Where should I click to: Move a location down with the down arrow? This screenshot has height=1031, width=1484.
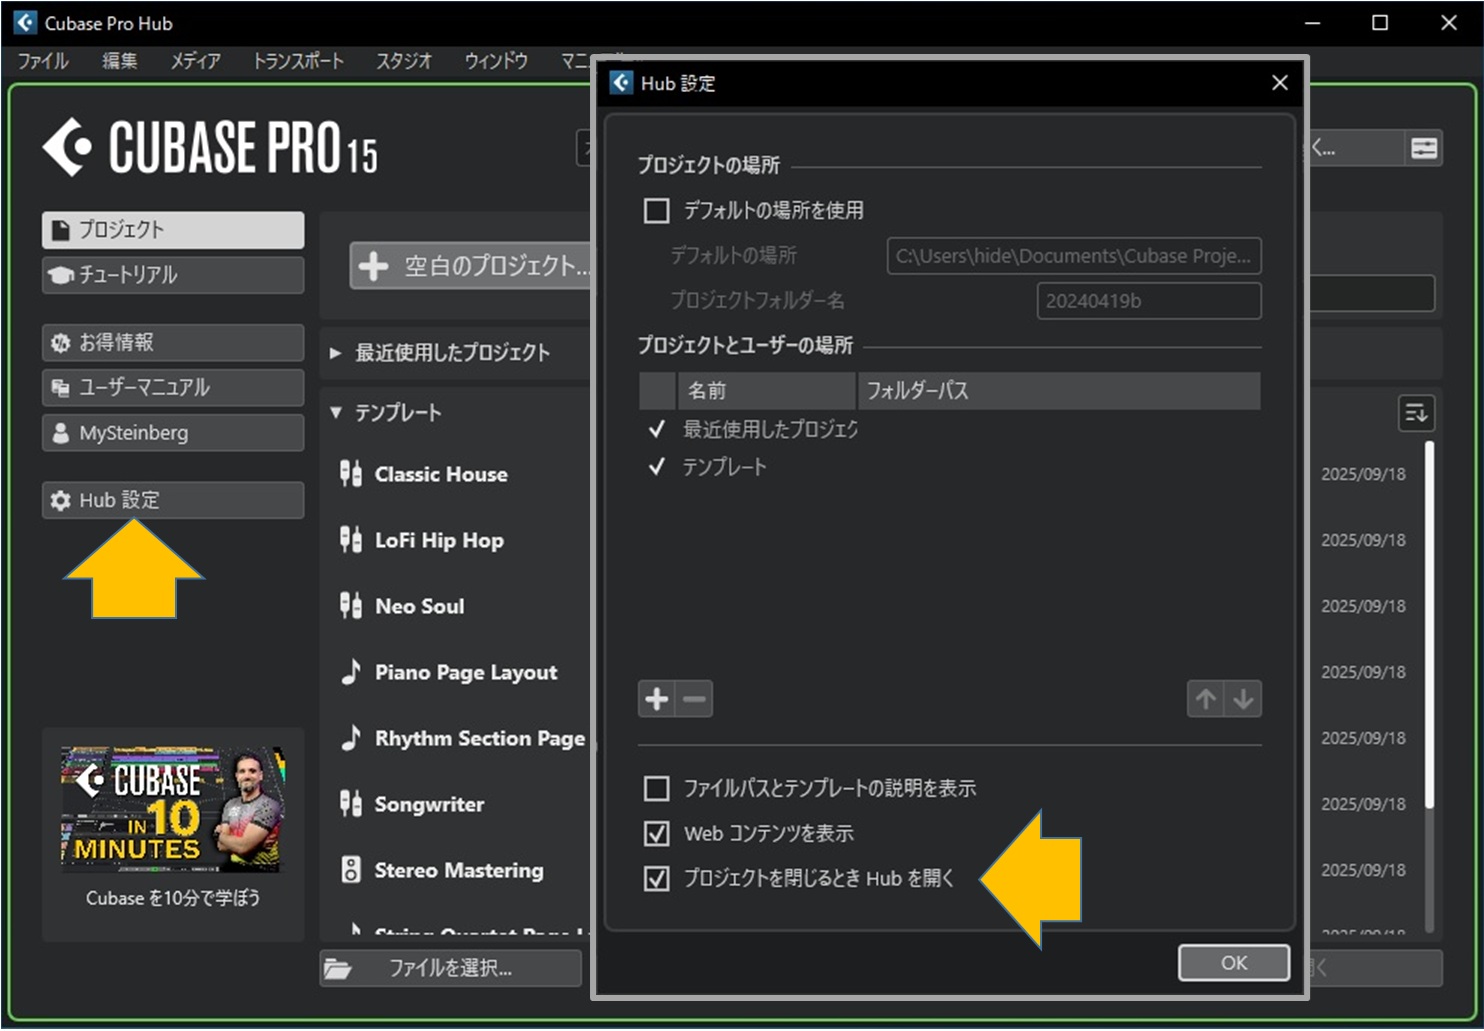click(1243, 698)
